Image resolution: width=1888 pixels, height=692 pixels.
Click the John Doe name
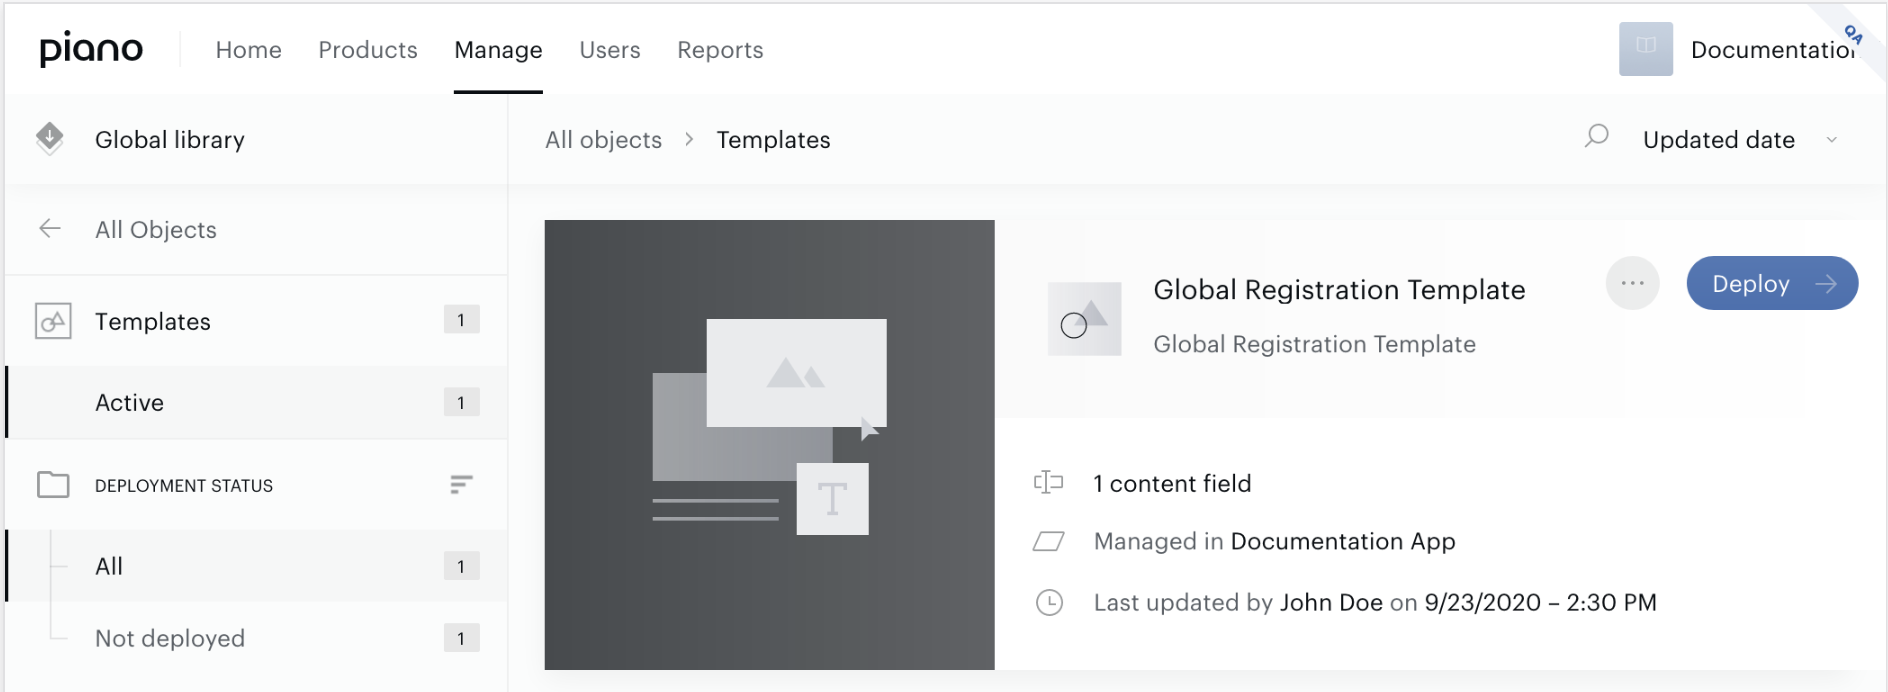pos(1331,602)
